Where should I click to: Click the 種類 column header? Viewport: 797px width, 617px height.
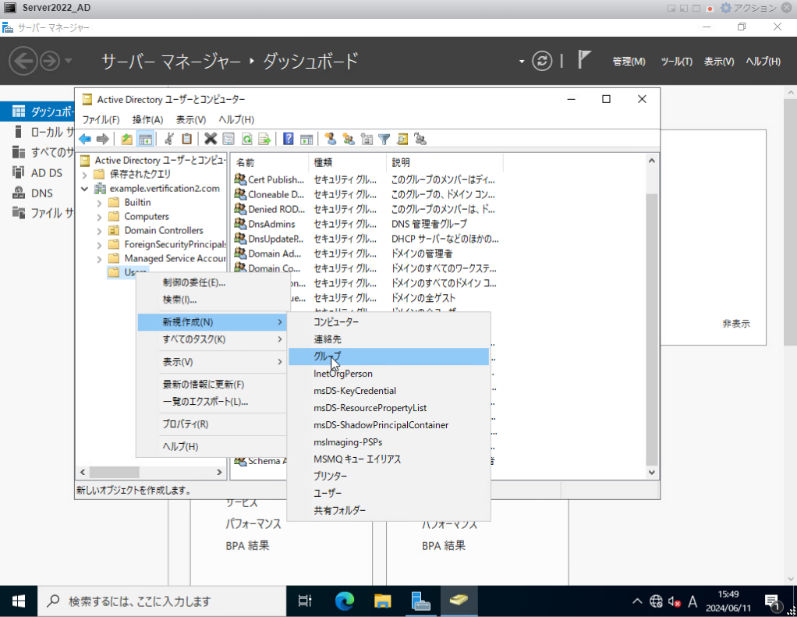pos(347,162)
